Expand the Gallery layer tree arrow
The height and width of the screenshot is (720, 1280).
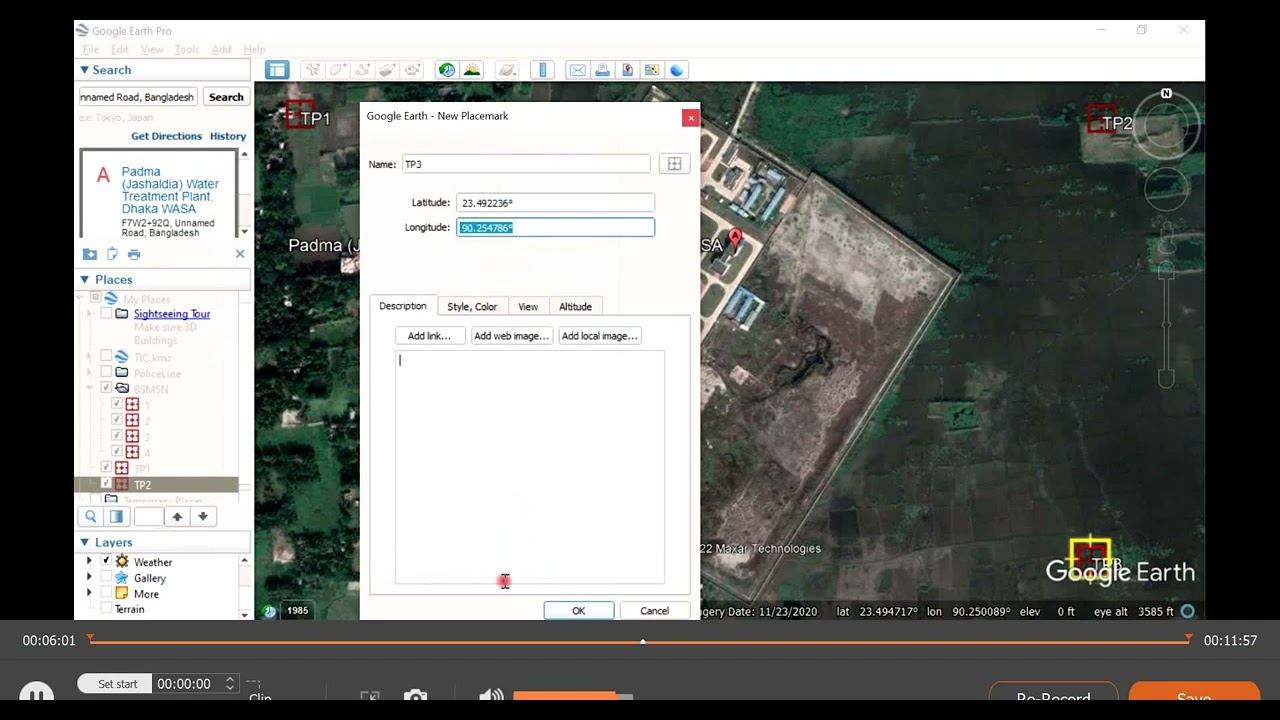[x=90, y=578]
